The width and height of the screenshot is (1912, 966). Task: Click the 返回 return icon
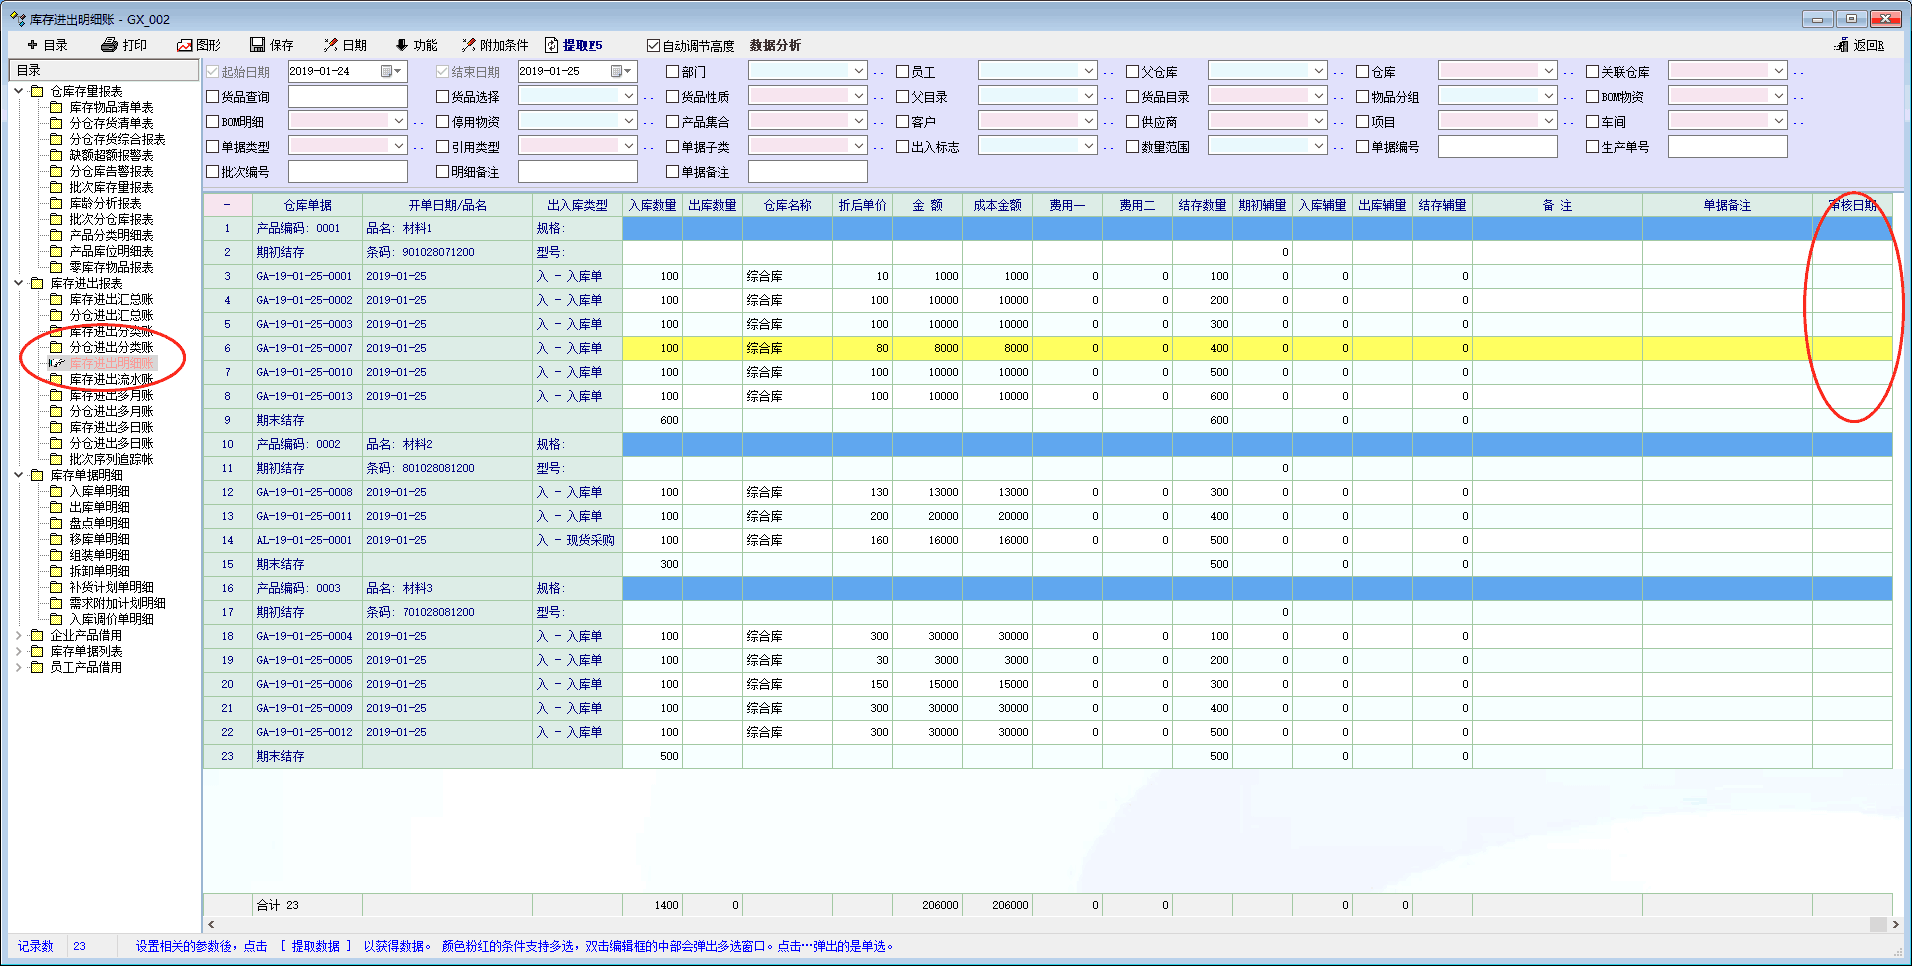[1841, 45]
